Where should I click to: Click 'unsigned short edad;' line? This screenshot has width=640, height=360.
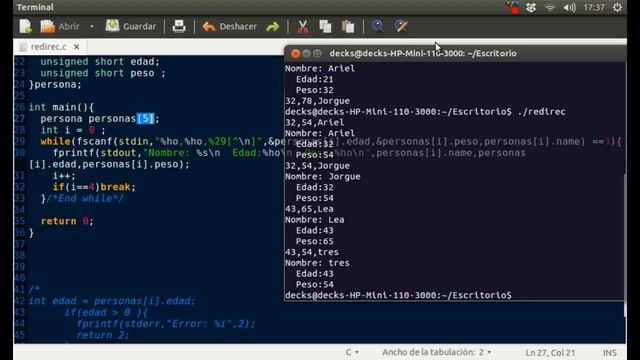click(100, 62)
